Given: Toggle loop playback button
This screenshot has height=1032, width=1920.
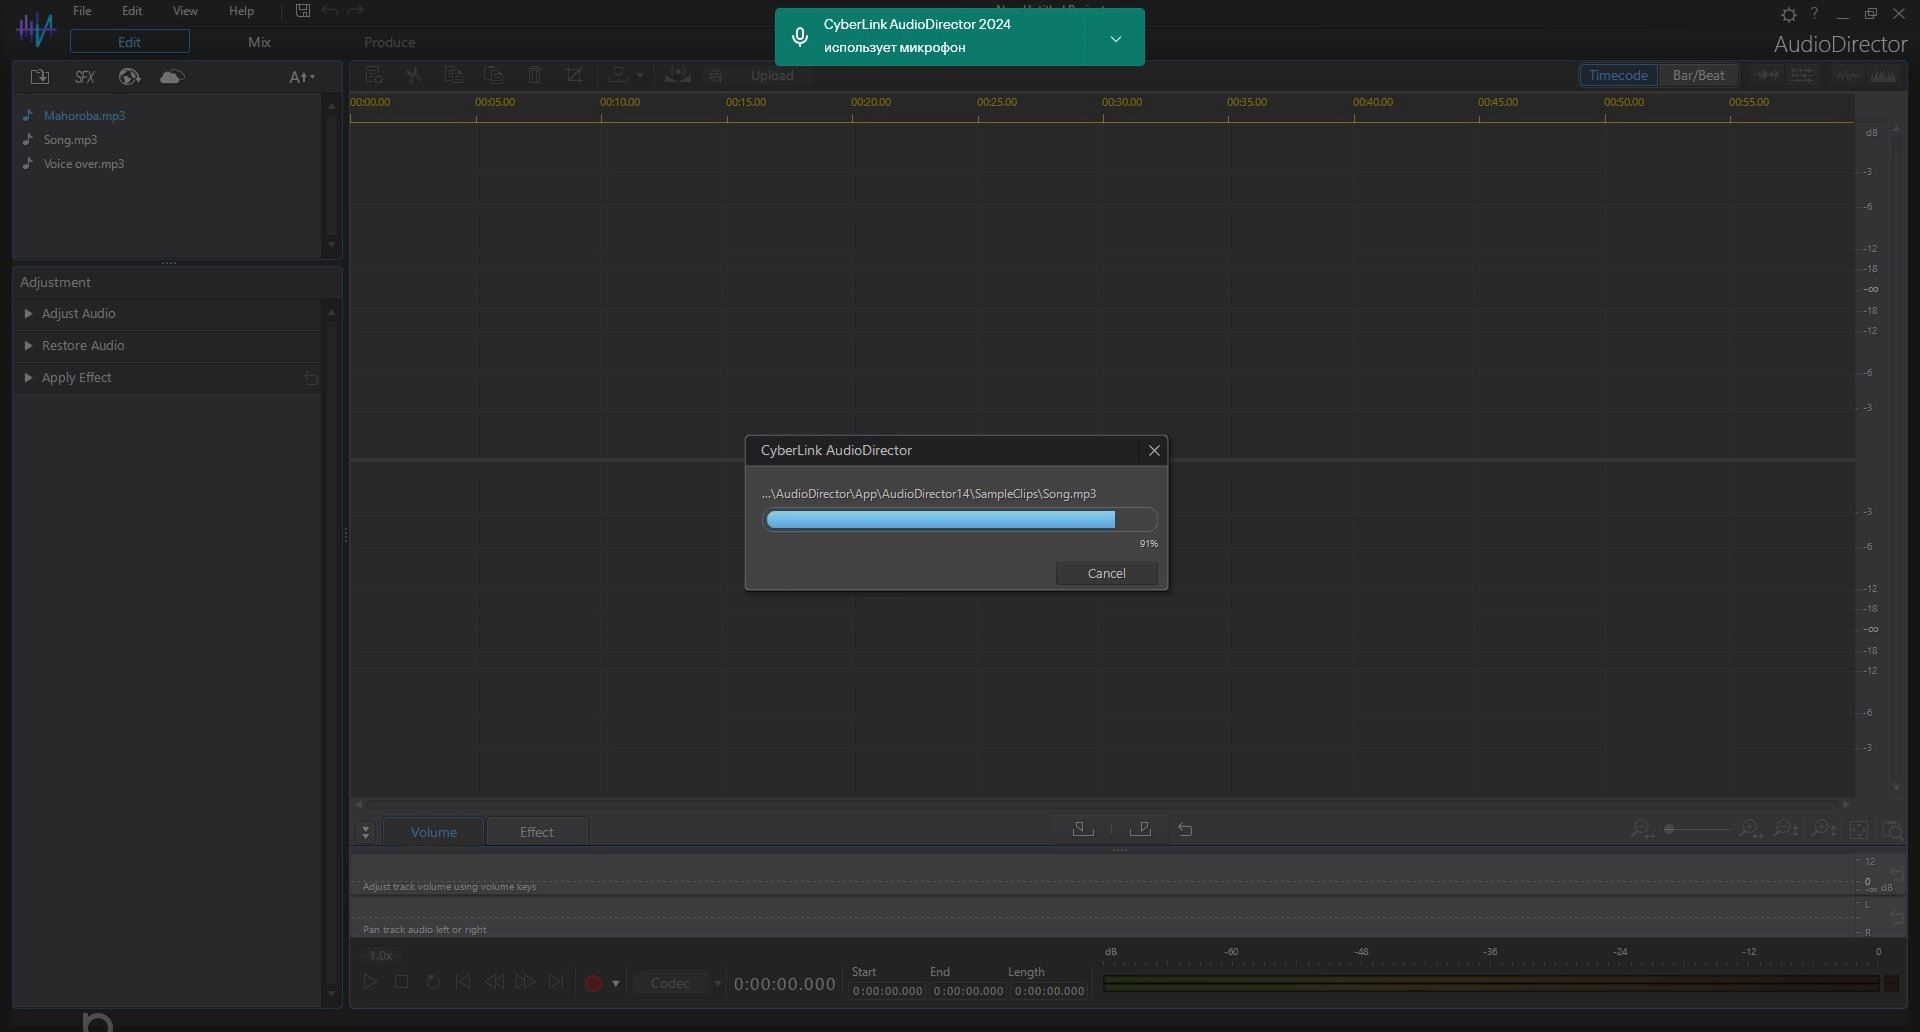Looking at the screenshot, I should (433, 983).
